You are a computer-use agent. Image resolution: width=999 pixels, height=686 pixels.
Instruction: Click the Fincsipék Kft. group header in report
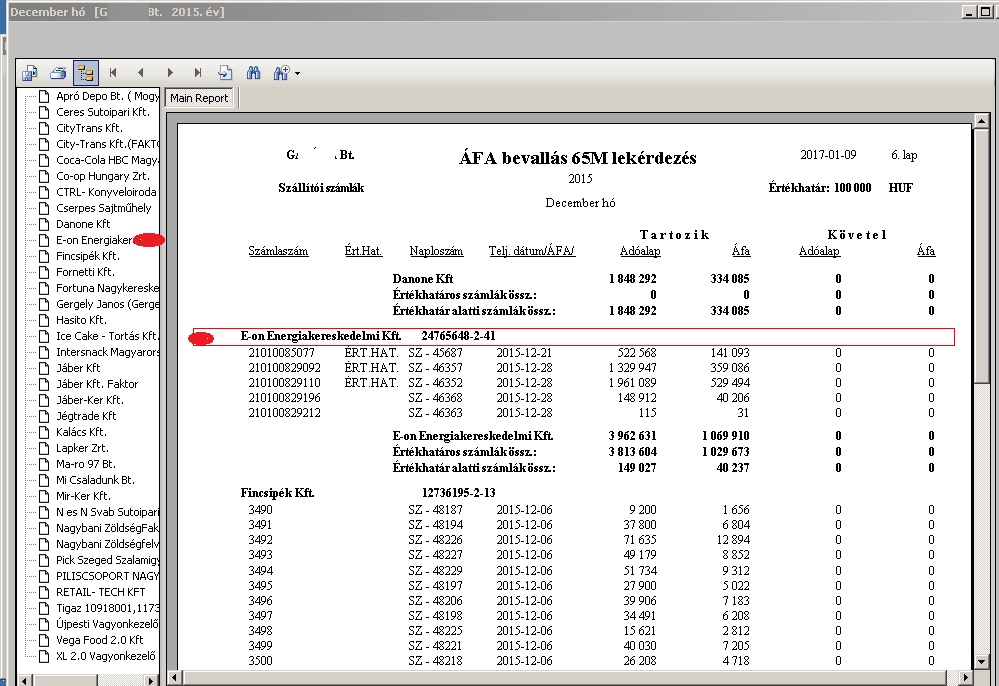[277, 493]
